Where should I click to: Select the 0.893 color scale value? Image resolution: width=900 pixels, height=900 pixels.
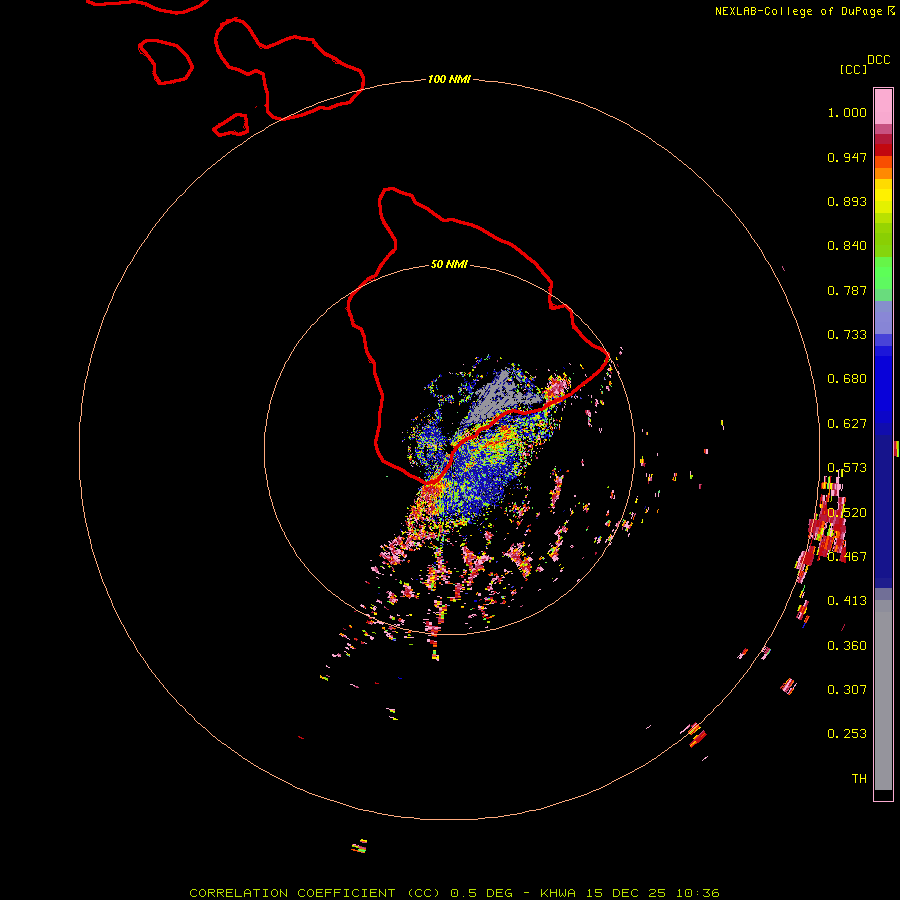(847, 201)
